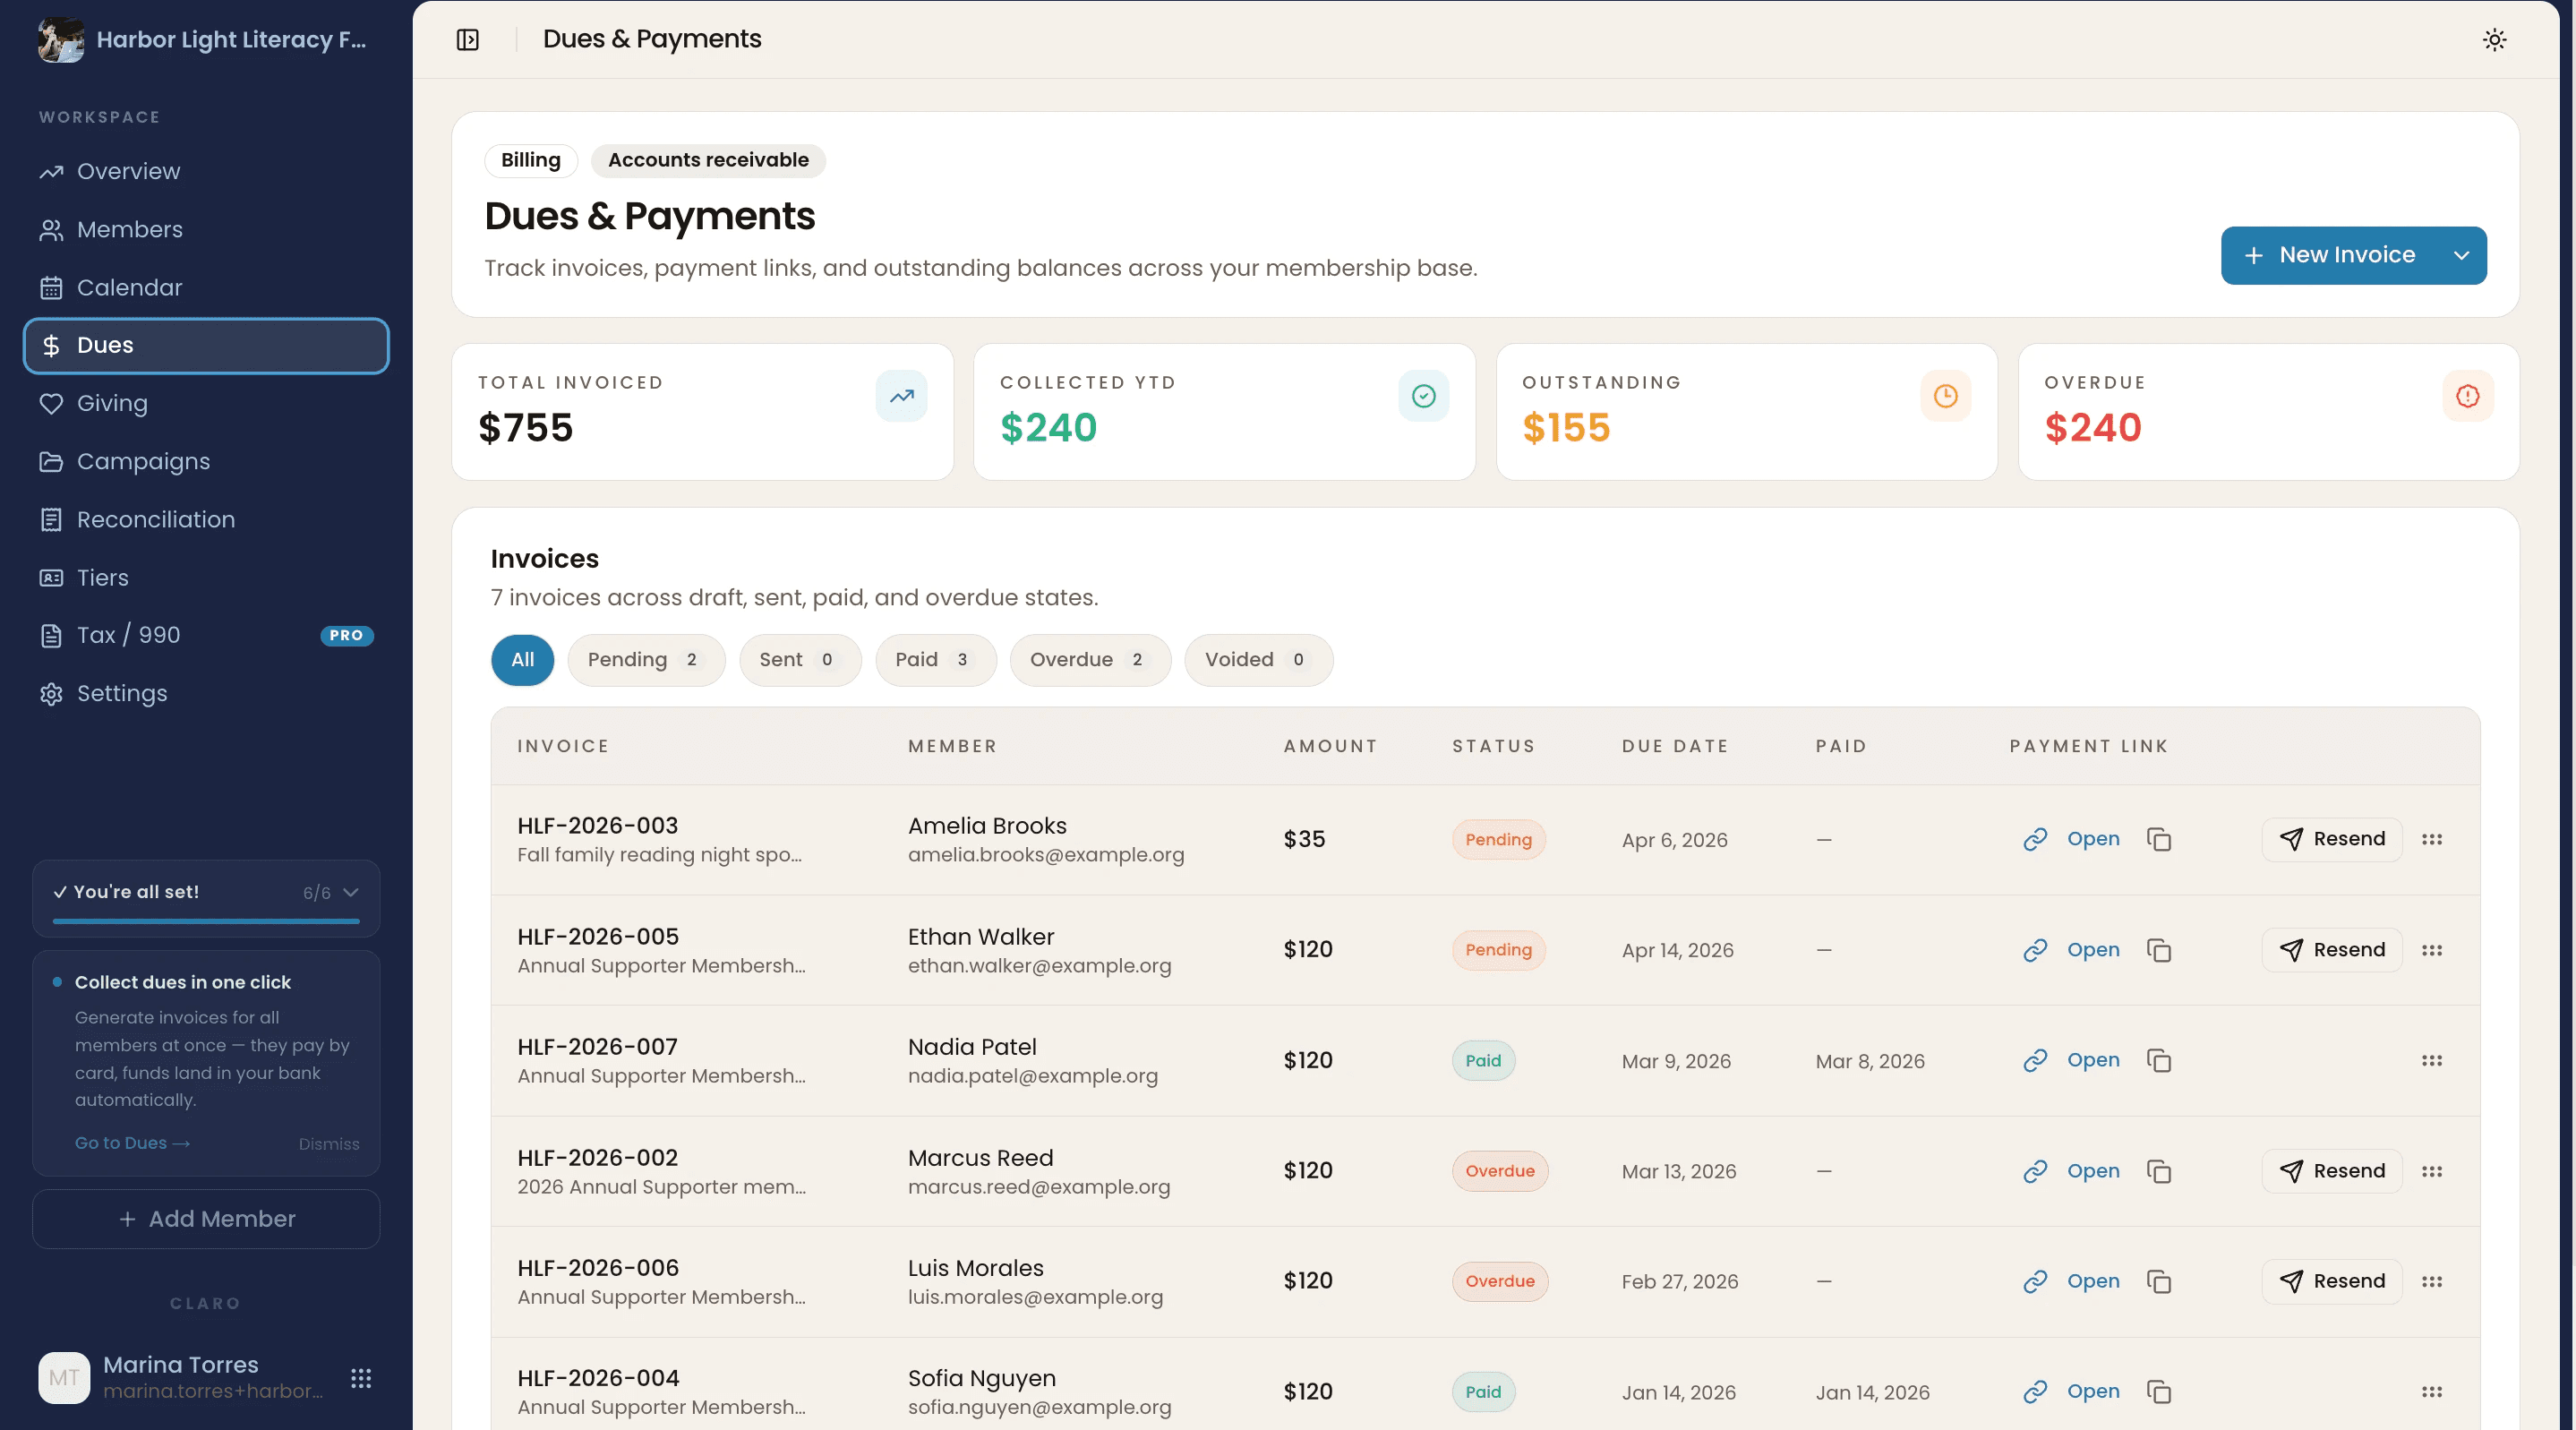2576x1430 pixels.
Task: Copy payment link for HLF-2026-002
Action: coord(2158,1171)
